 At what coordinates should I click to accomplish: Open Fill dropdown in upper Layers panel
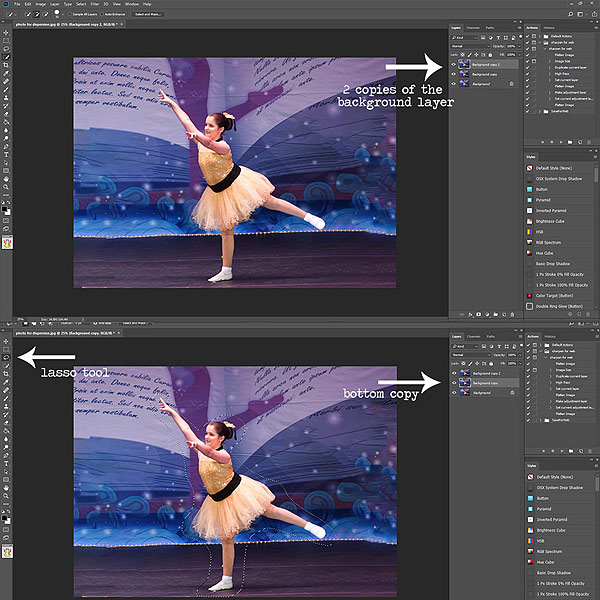coord(519,55)
